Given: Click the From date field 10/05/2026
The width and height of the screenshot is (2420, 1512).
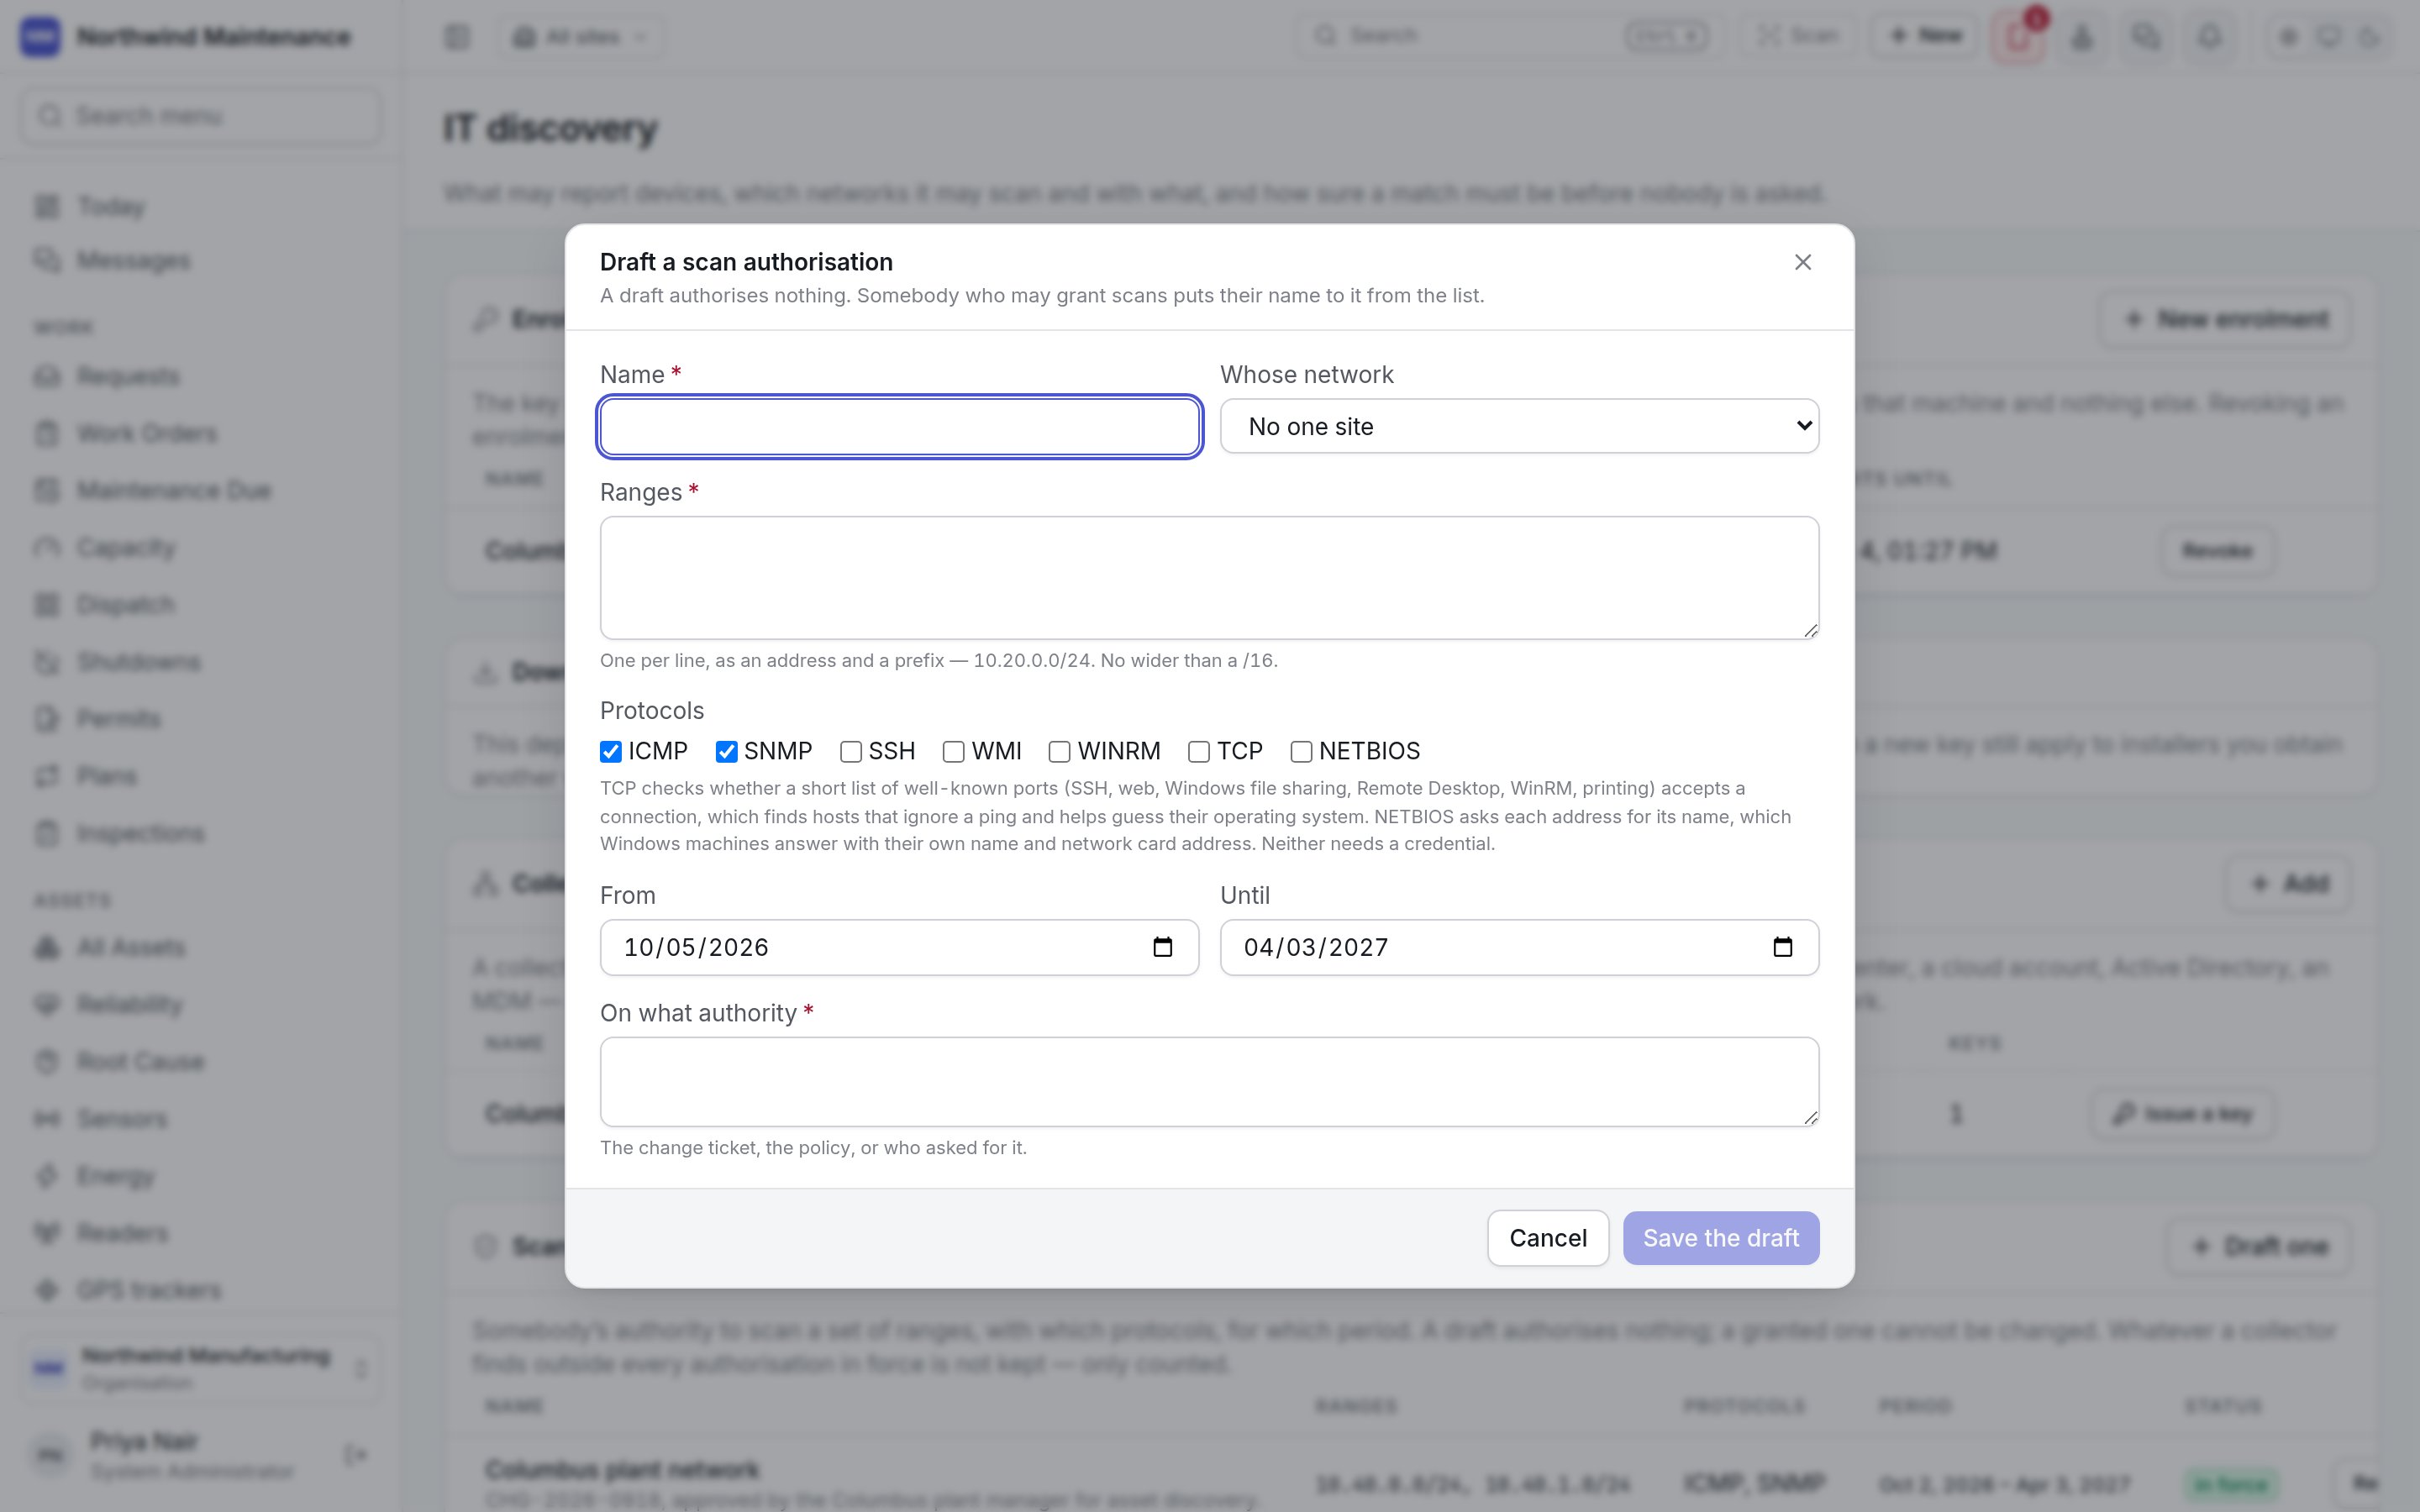Looking at the screenshot, I should coord(899,947).
